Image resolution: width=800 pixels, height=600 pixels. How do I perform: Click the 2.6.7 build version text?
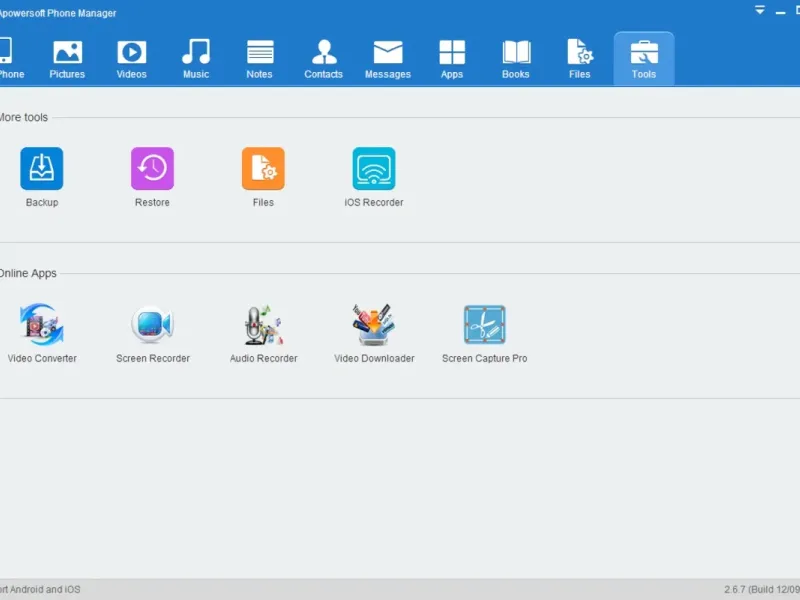pyautogui.click(x=762, y=589)
